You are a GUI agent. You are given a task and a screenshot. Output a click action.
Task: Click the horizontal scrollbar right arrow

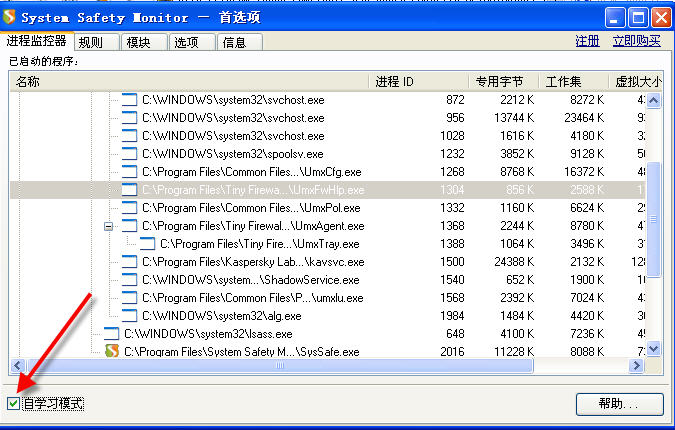point(636,366)
